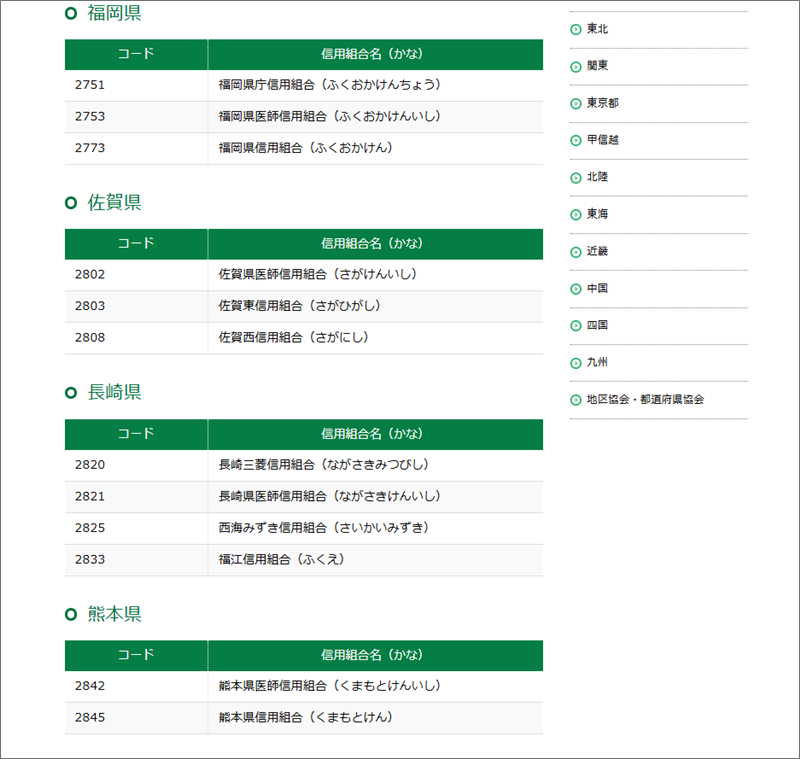Open the 地区協会・都道府県協会 link
Viewport: 800px width, 759px height.
point(645,399)
